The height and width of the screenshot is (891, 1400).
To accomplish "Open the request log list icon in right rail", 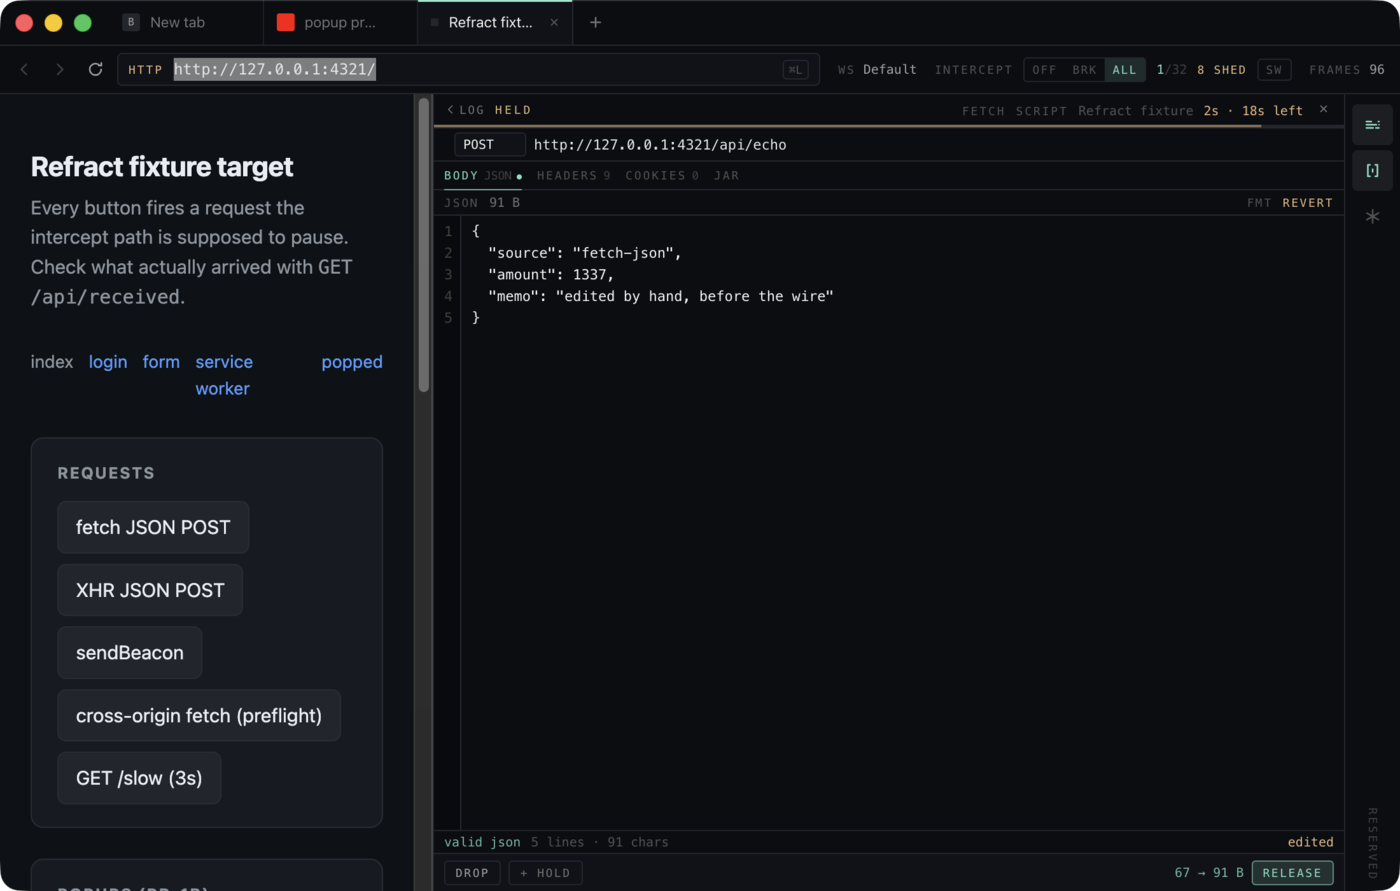I will 1372,125.
